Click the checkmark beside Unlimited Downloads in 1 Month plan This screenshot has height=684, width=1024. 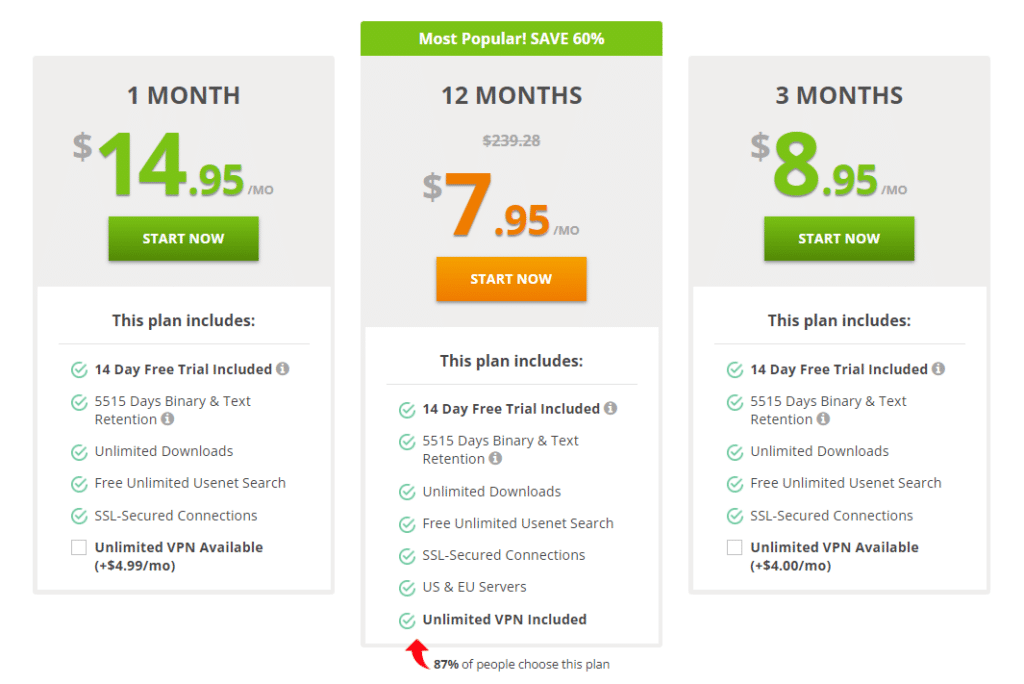point(79,451)
